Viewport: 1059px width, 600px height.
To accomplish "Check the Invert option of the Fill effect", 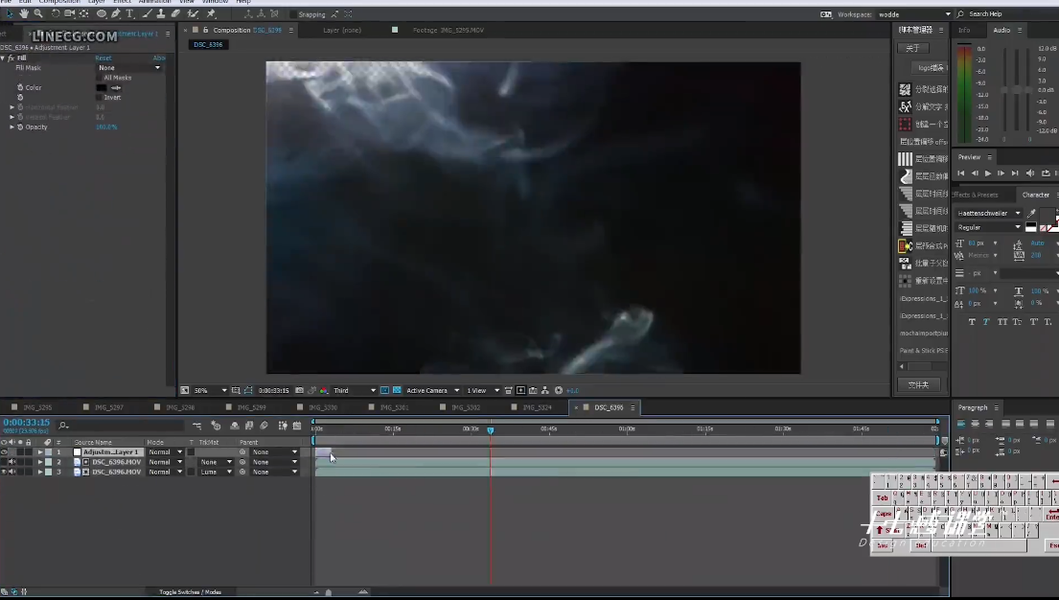I will click(99, 97).
